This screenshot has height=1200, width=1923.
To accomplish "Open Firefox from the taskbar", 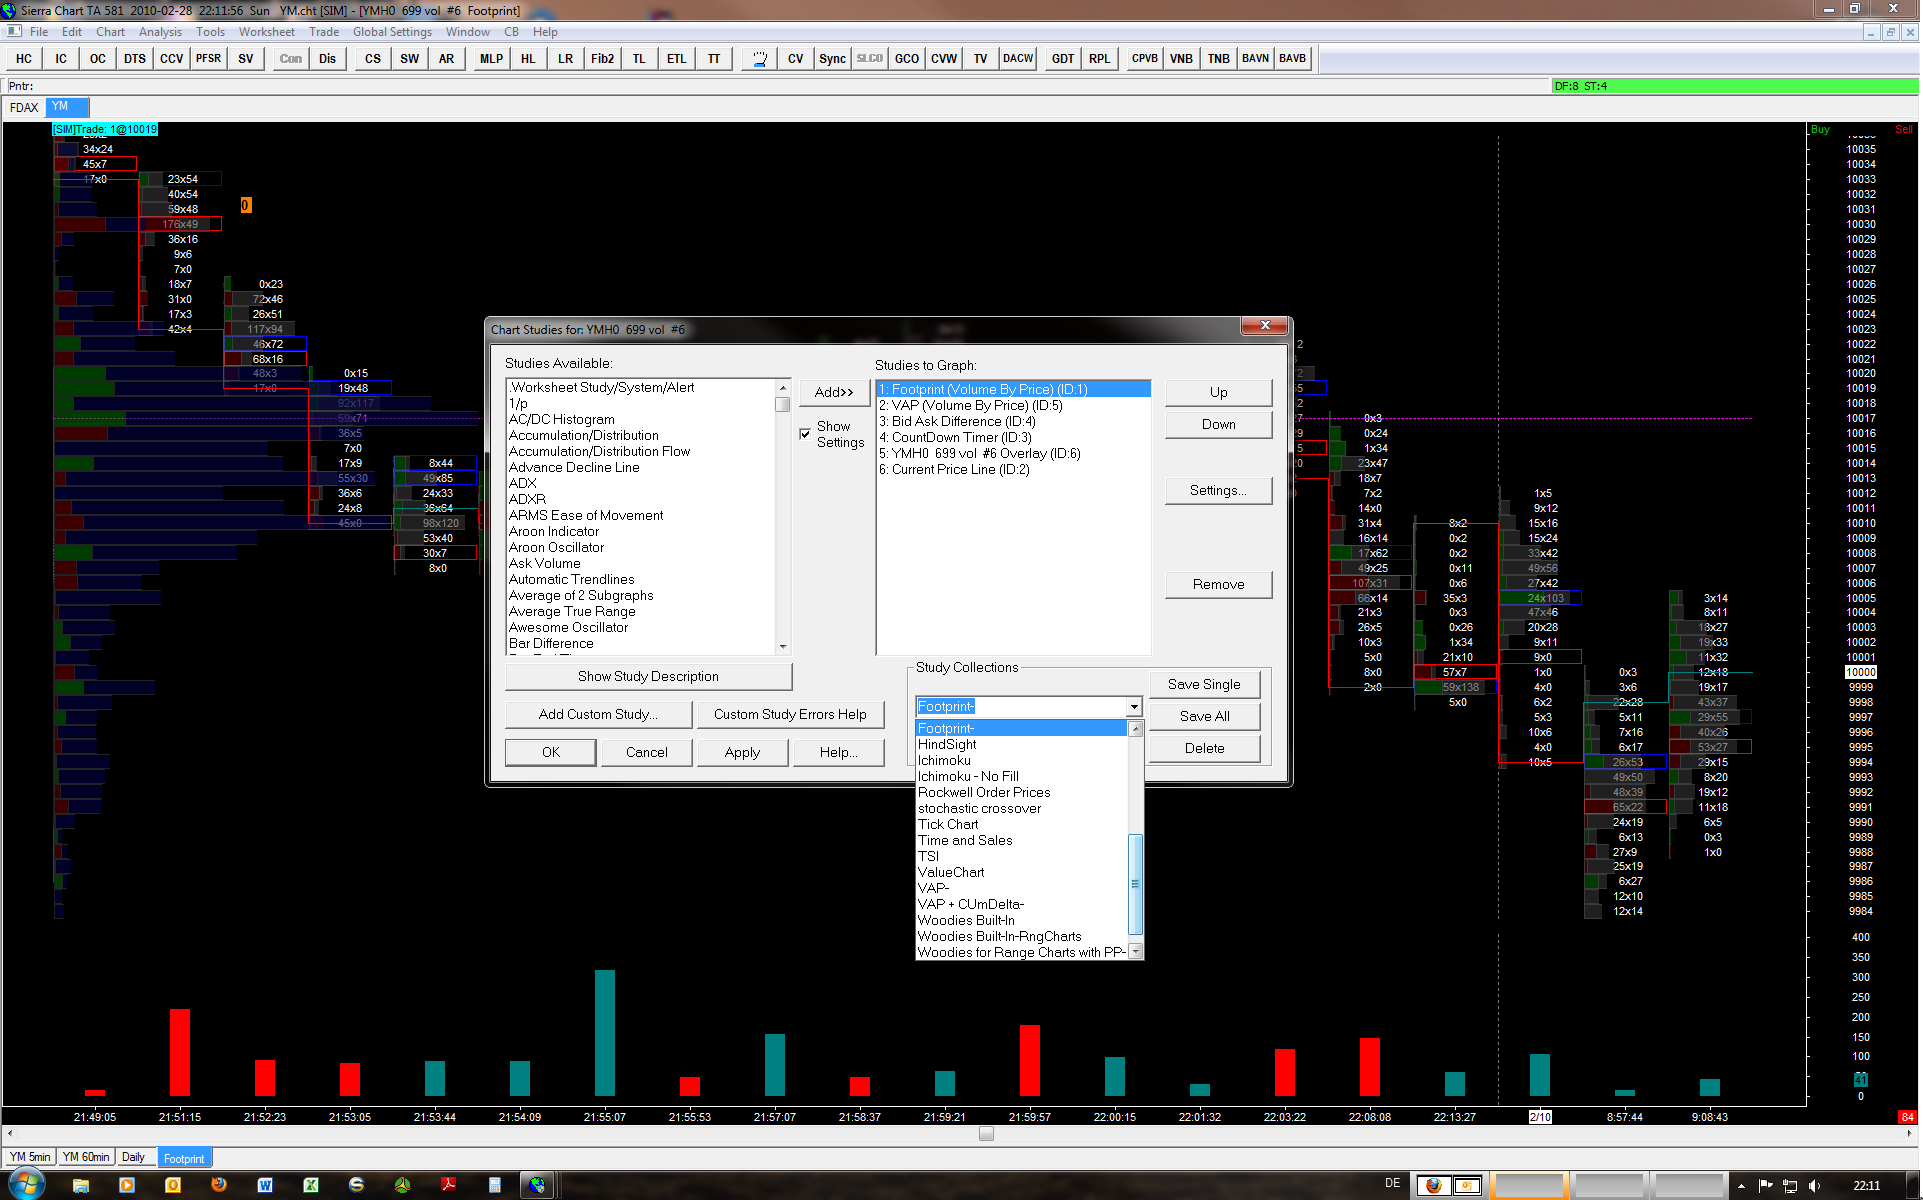I will [x=219, y=1185].
